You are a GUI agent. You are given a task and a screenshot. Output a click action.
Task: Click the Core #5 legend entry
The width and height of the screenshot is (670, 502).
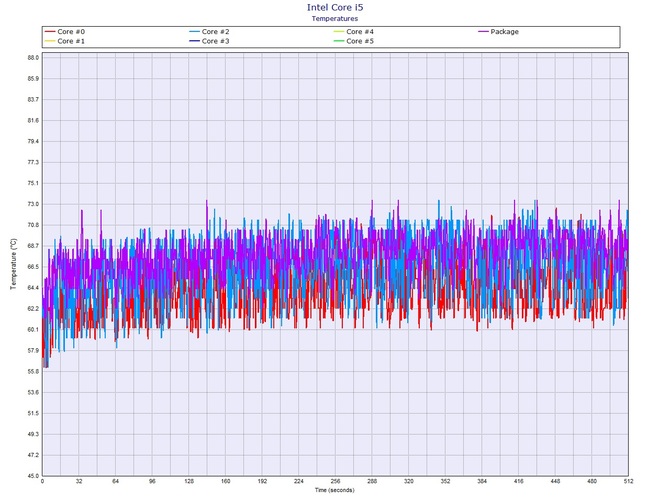tap(354, 41)
